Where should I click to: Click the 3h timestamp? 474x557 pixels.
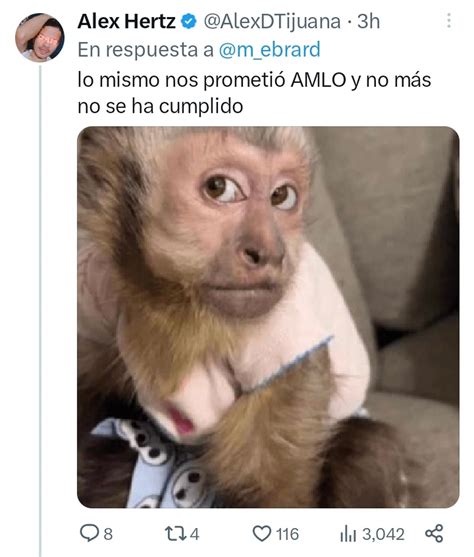click(368, 21)
